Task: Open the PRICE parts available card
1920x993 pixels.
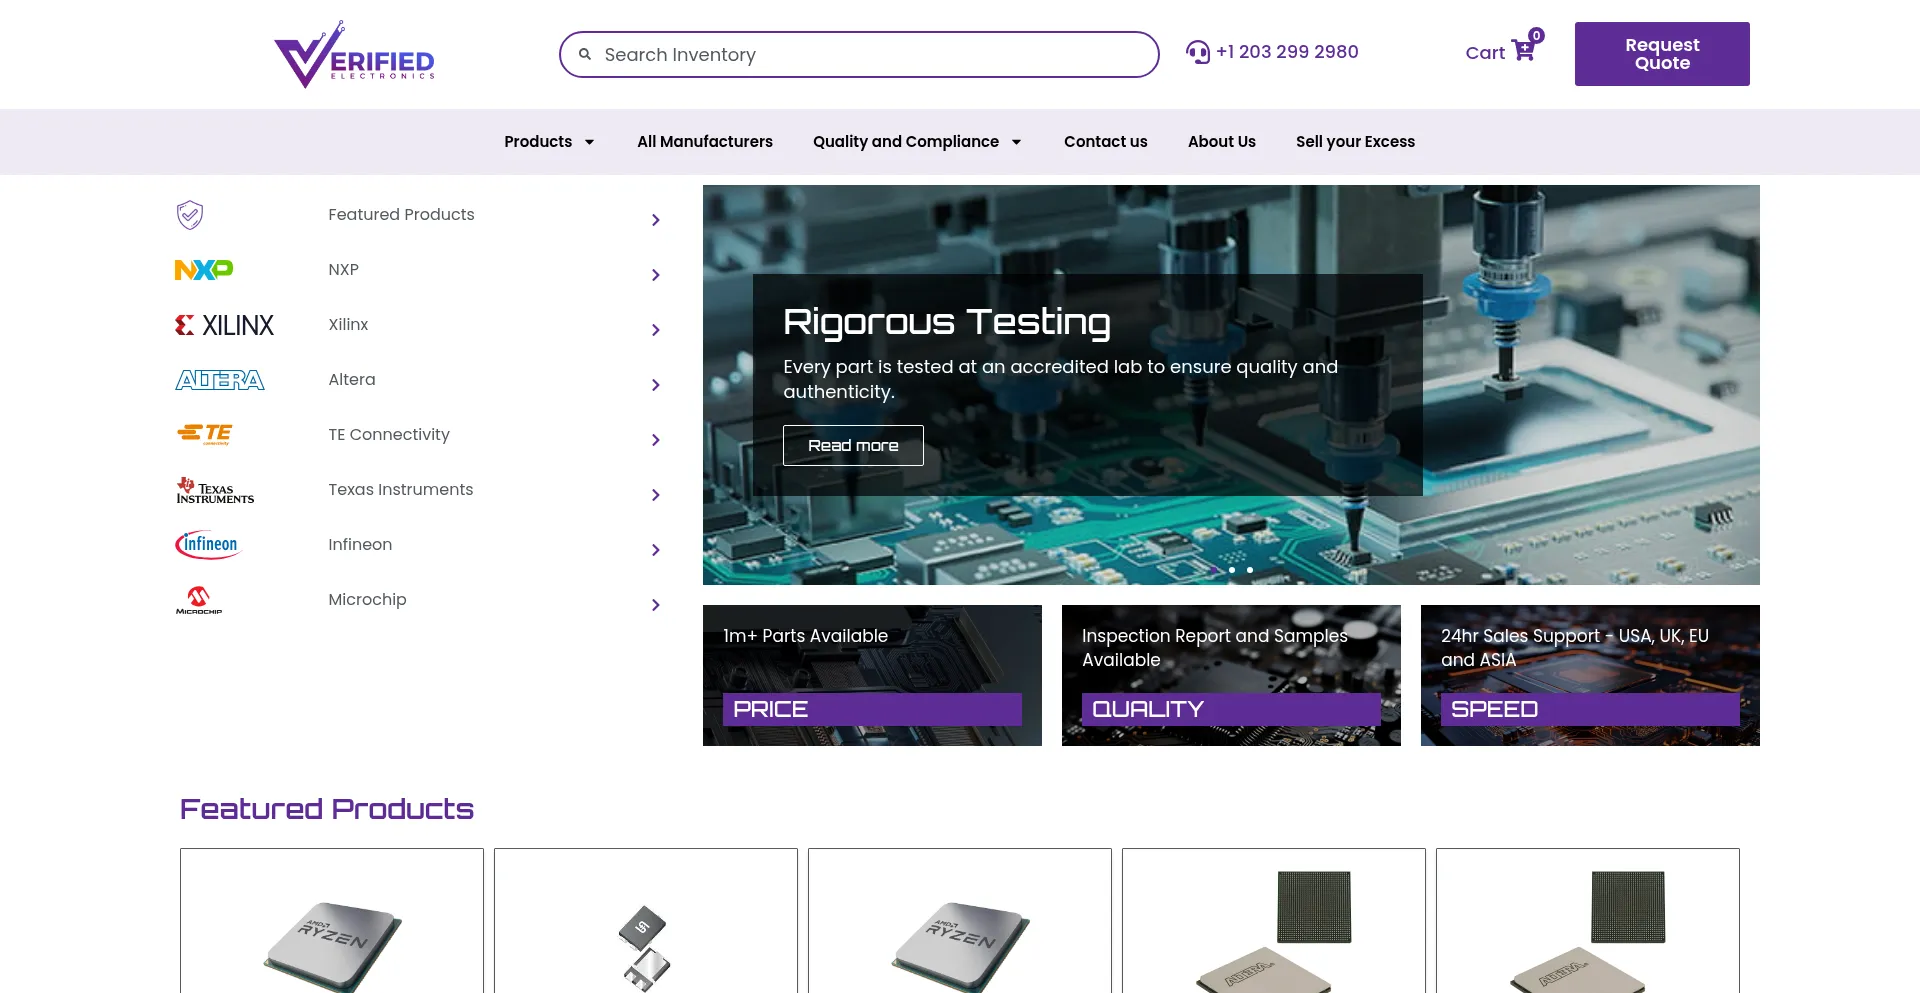Action: [x=872, y=675]
